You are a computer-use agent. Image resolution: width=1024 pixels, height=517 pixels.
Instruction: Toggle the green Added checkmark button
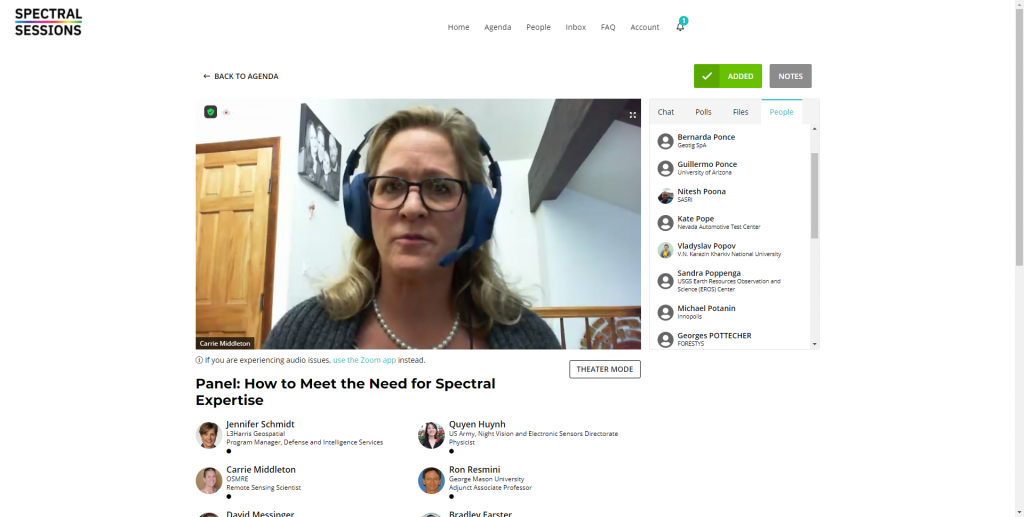tap(728, 76)
